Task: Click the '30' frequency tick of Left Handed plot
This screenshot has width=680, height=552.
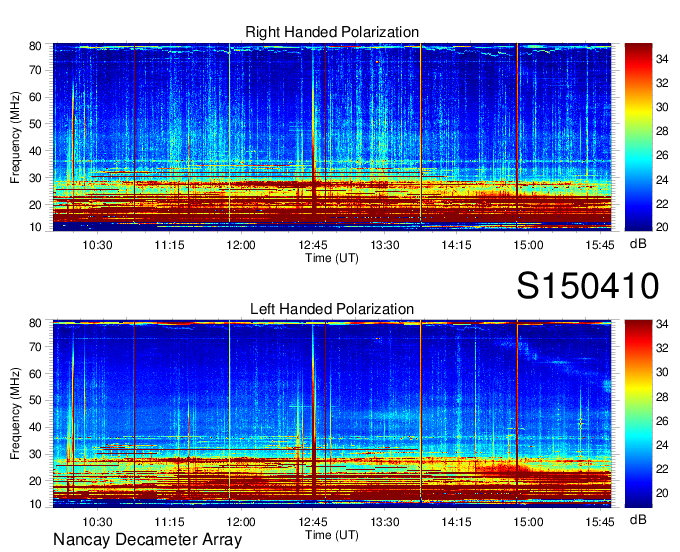Action: (35, 454)
